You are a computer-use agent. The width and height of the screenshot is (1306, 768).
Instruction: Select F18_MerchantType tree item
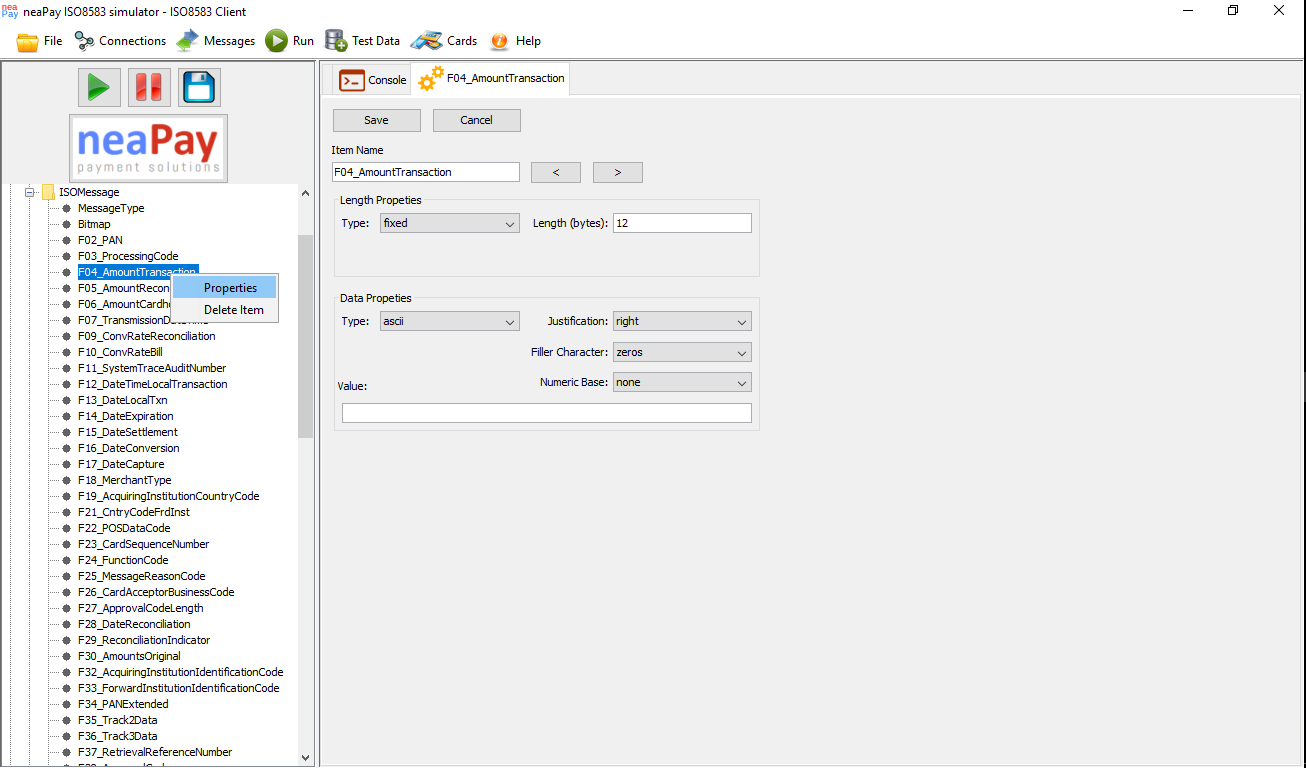125,480
